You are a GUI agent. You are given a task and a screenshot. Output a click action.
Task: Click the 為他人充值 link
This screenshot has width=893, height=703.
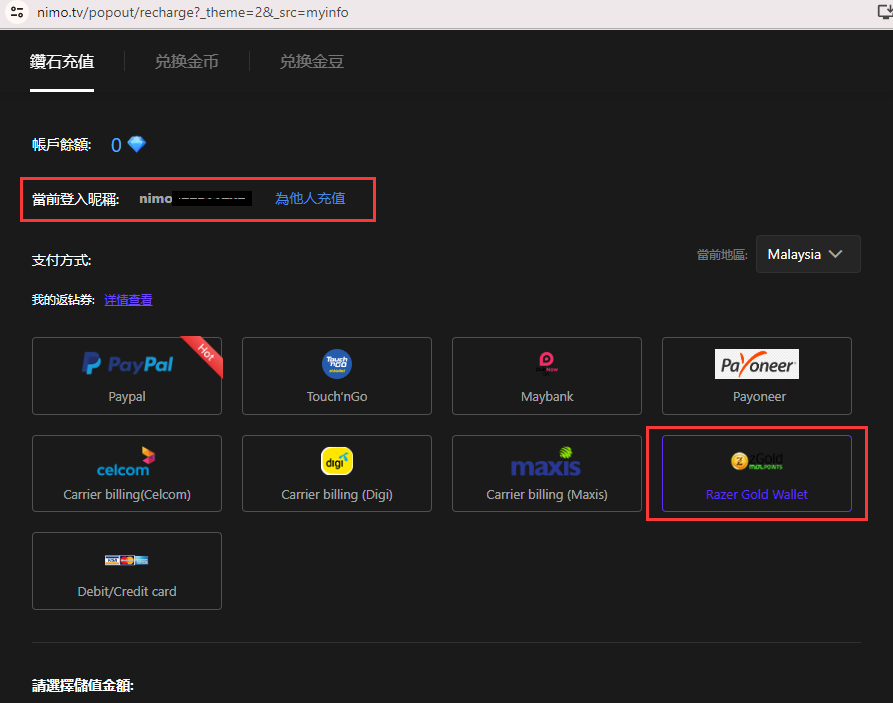[x=310, y=198]
